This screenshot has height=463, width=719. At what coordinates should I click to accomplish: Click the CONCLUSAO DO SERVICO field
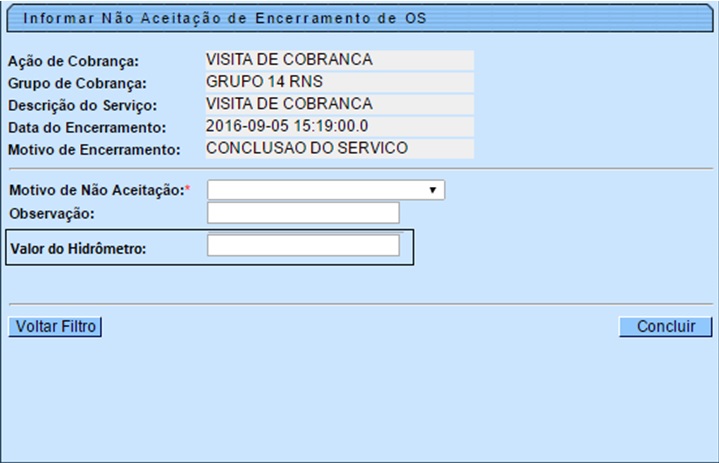[338, 149]
